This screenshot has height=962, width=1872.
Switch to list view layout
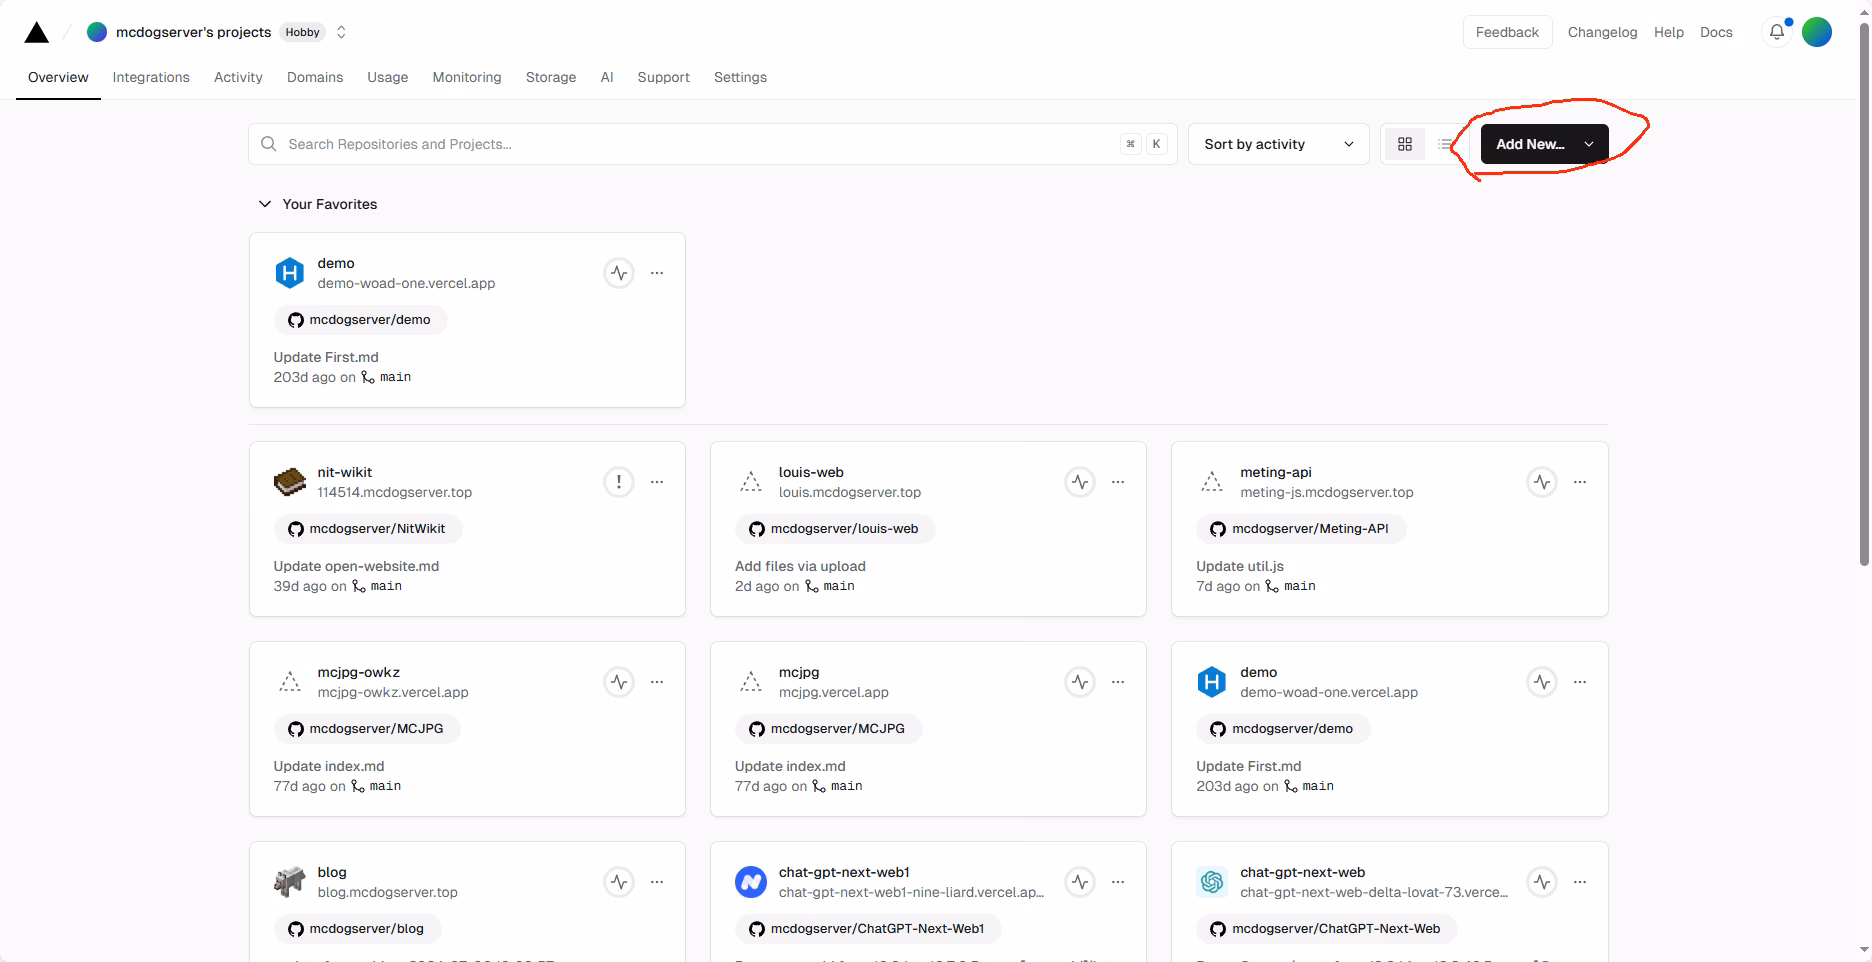tap(1446, 144)
